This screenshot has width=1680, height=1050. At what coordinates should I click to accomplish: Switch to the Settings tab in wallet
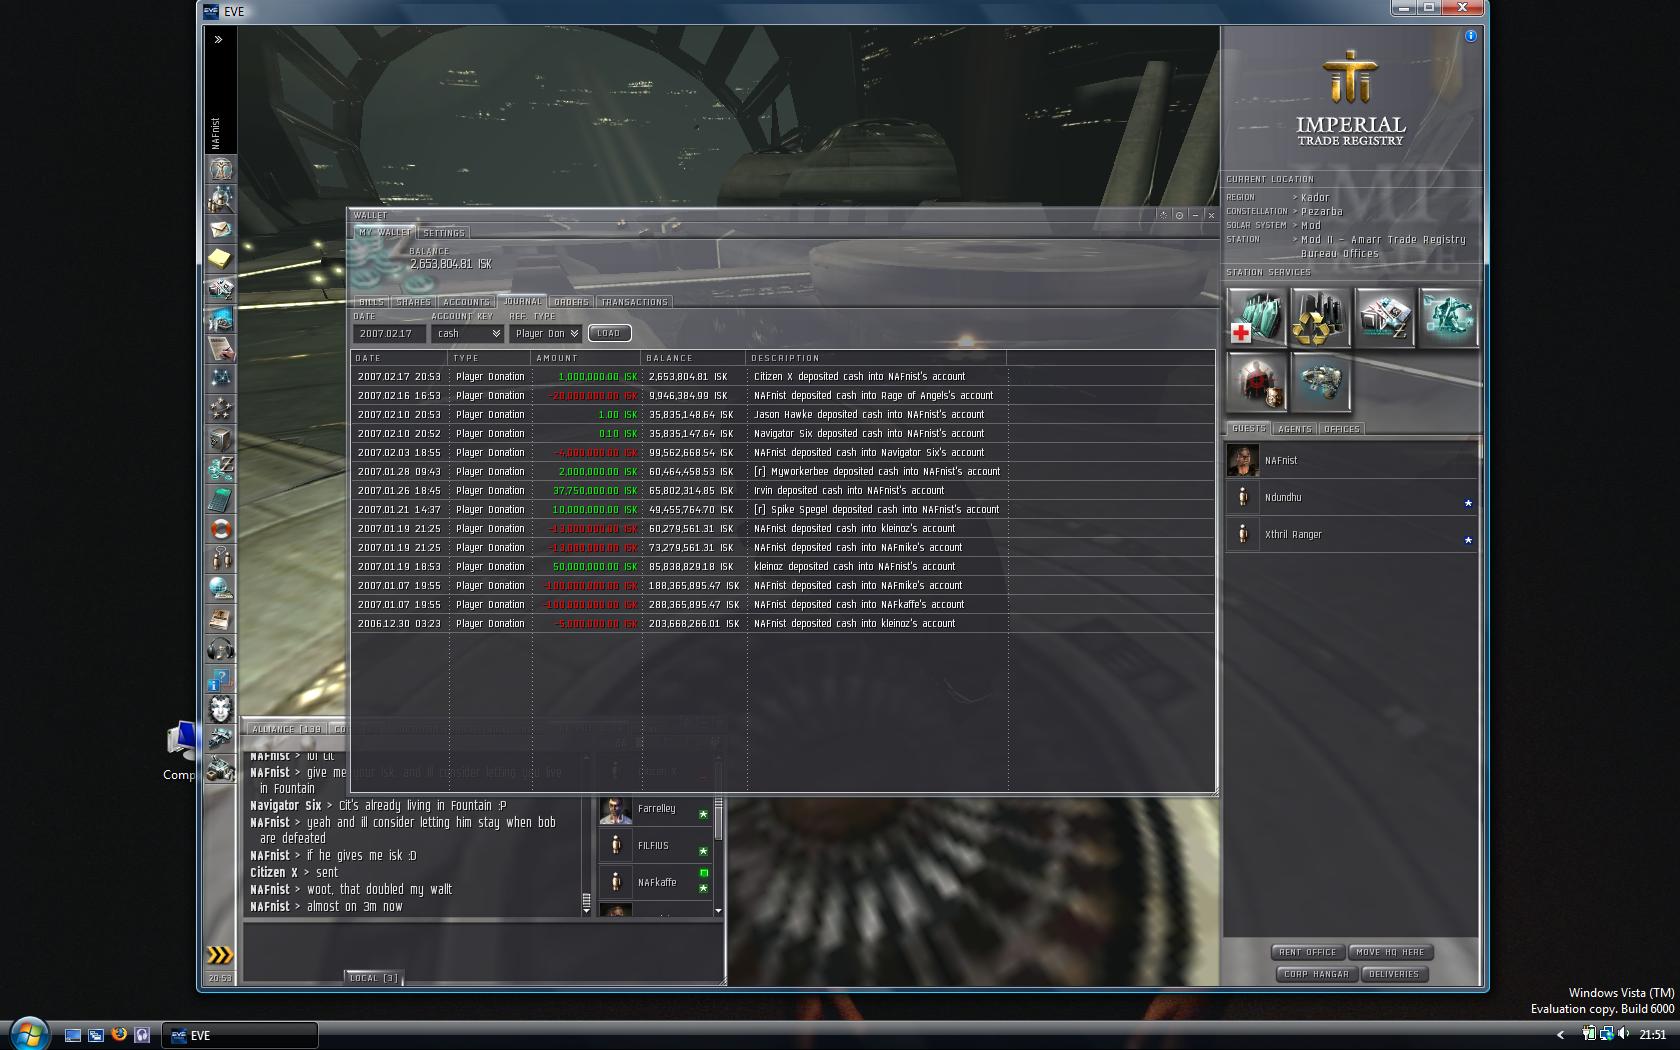pos(444,233)
